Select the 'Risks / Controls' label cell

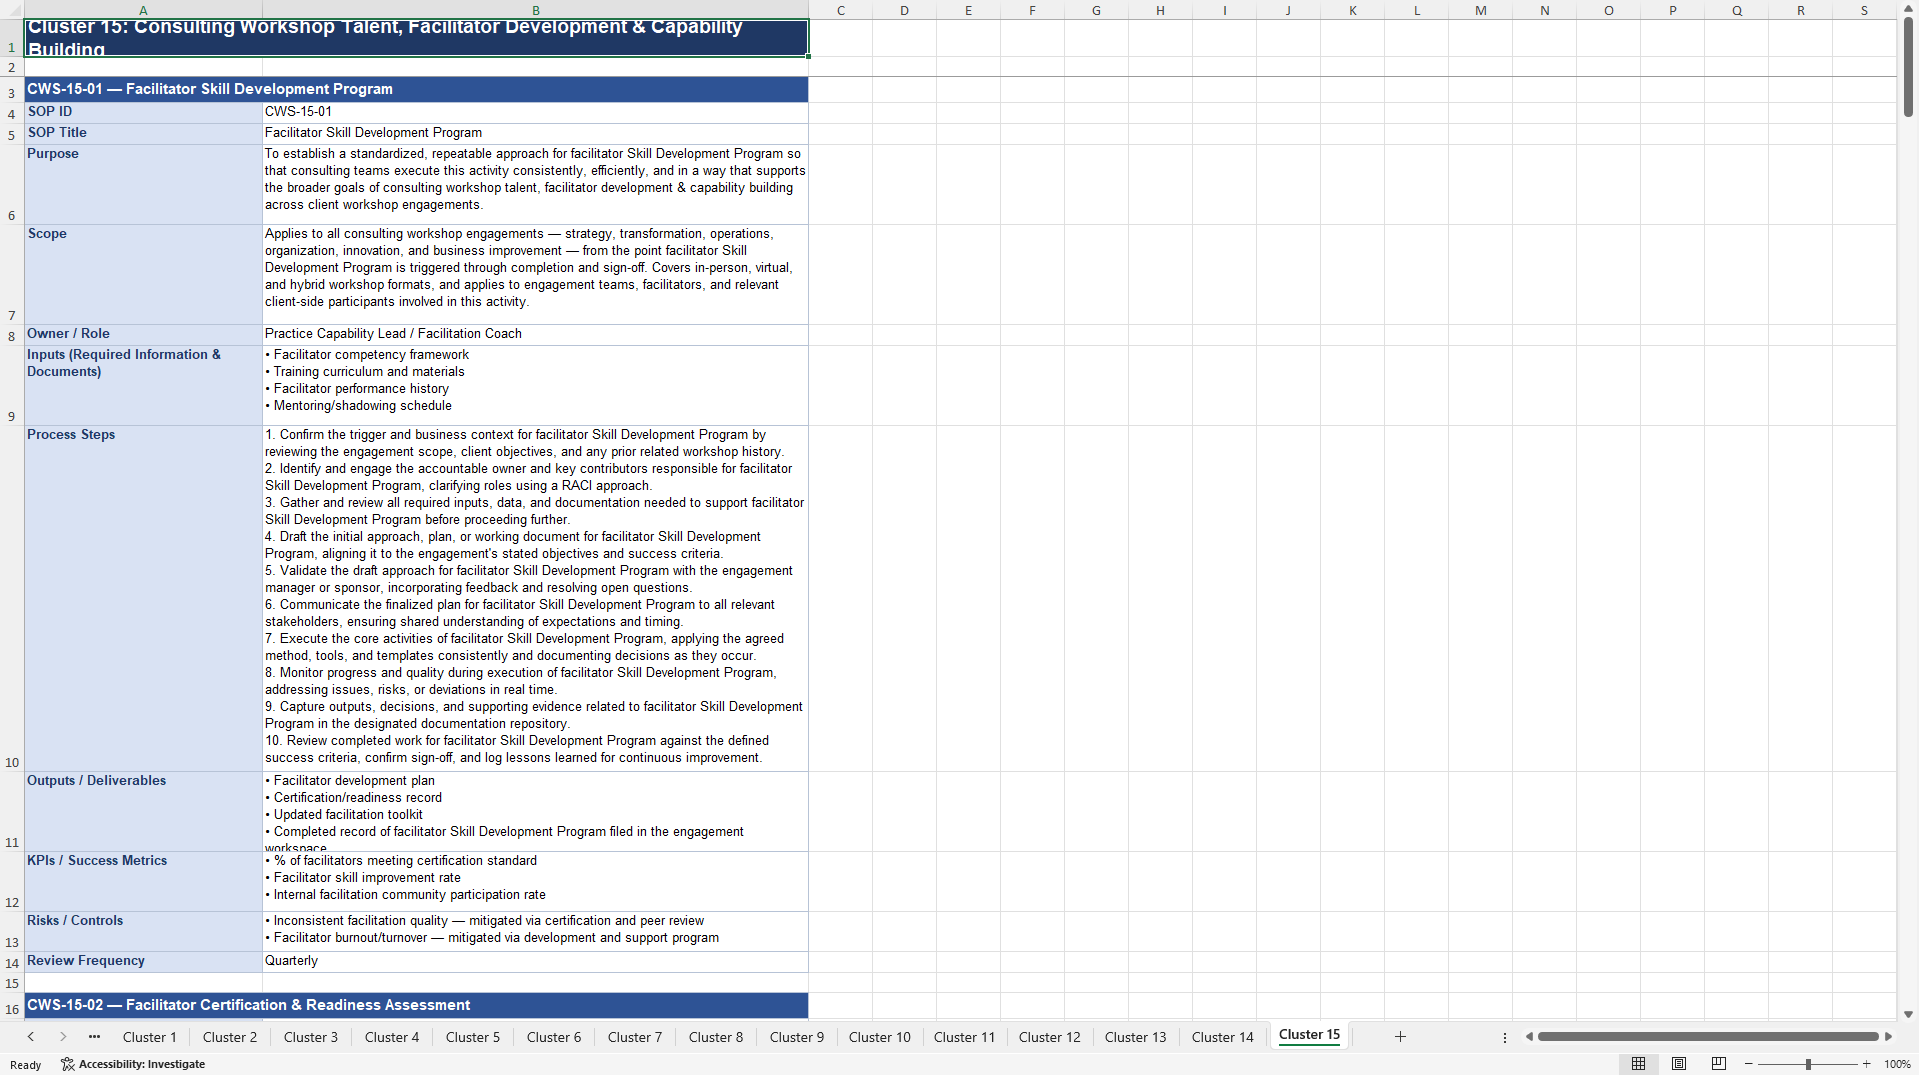(x=143, y=931)
